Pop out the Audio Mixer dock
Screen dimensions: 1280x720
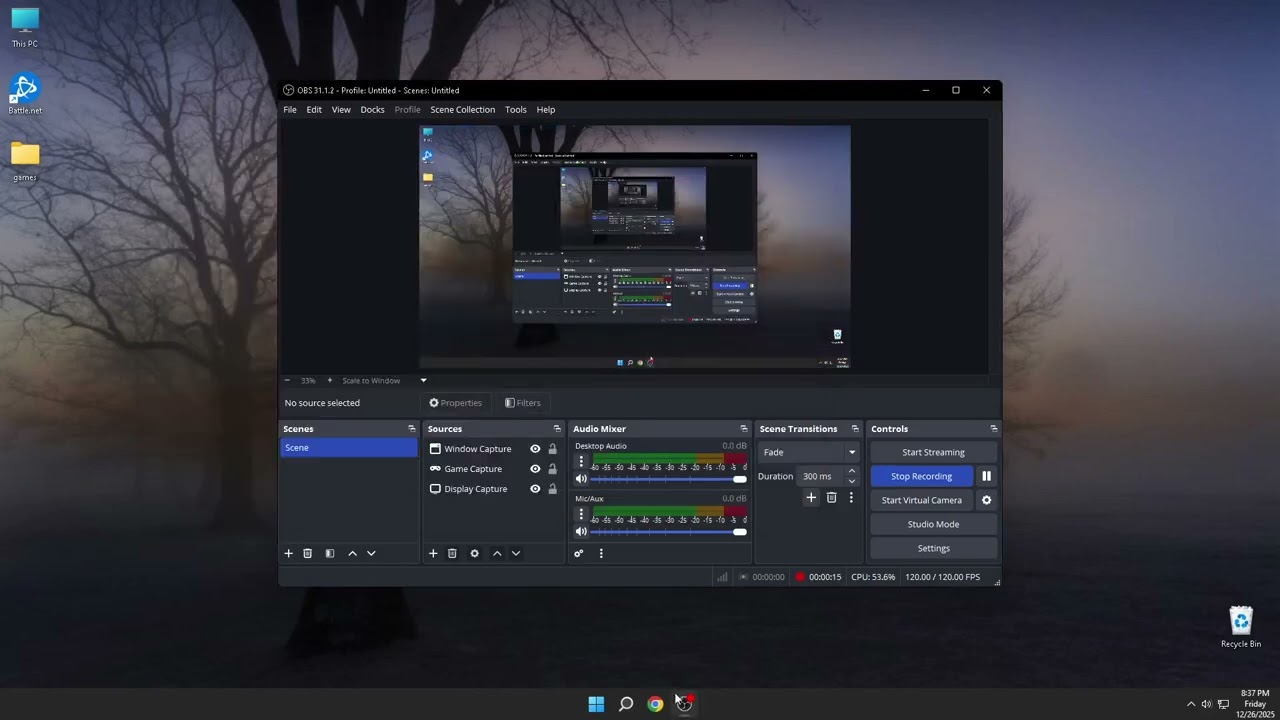click(x=743, y=429)
